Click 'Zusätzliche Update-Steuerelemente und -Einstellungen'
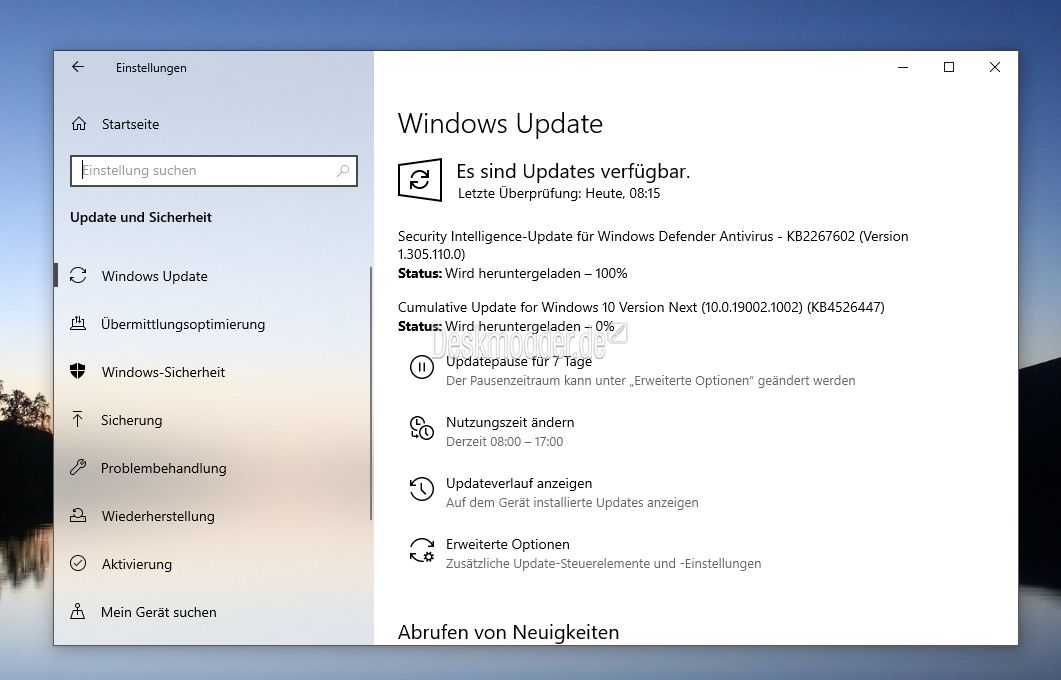The width and height of the screenshot is (1061, 680). 604,564
